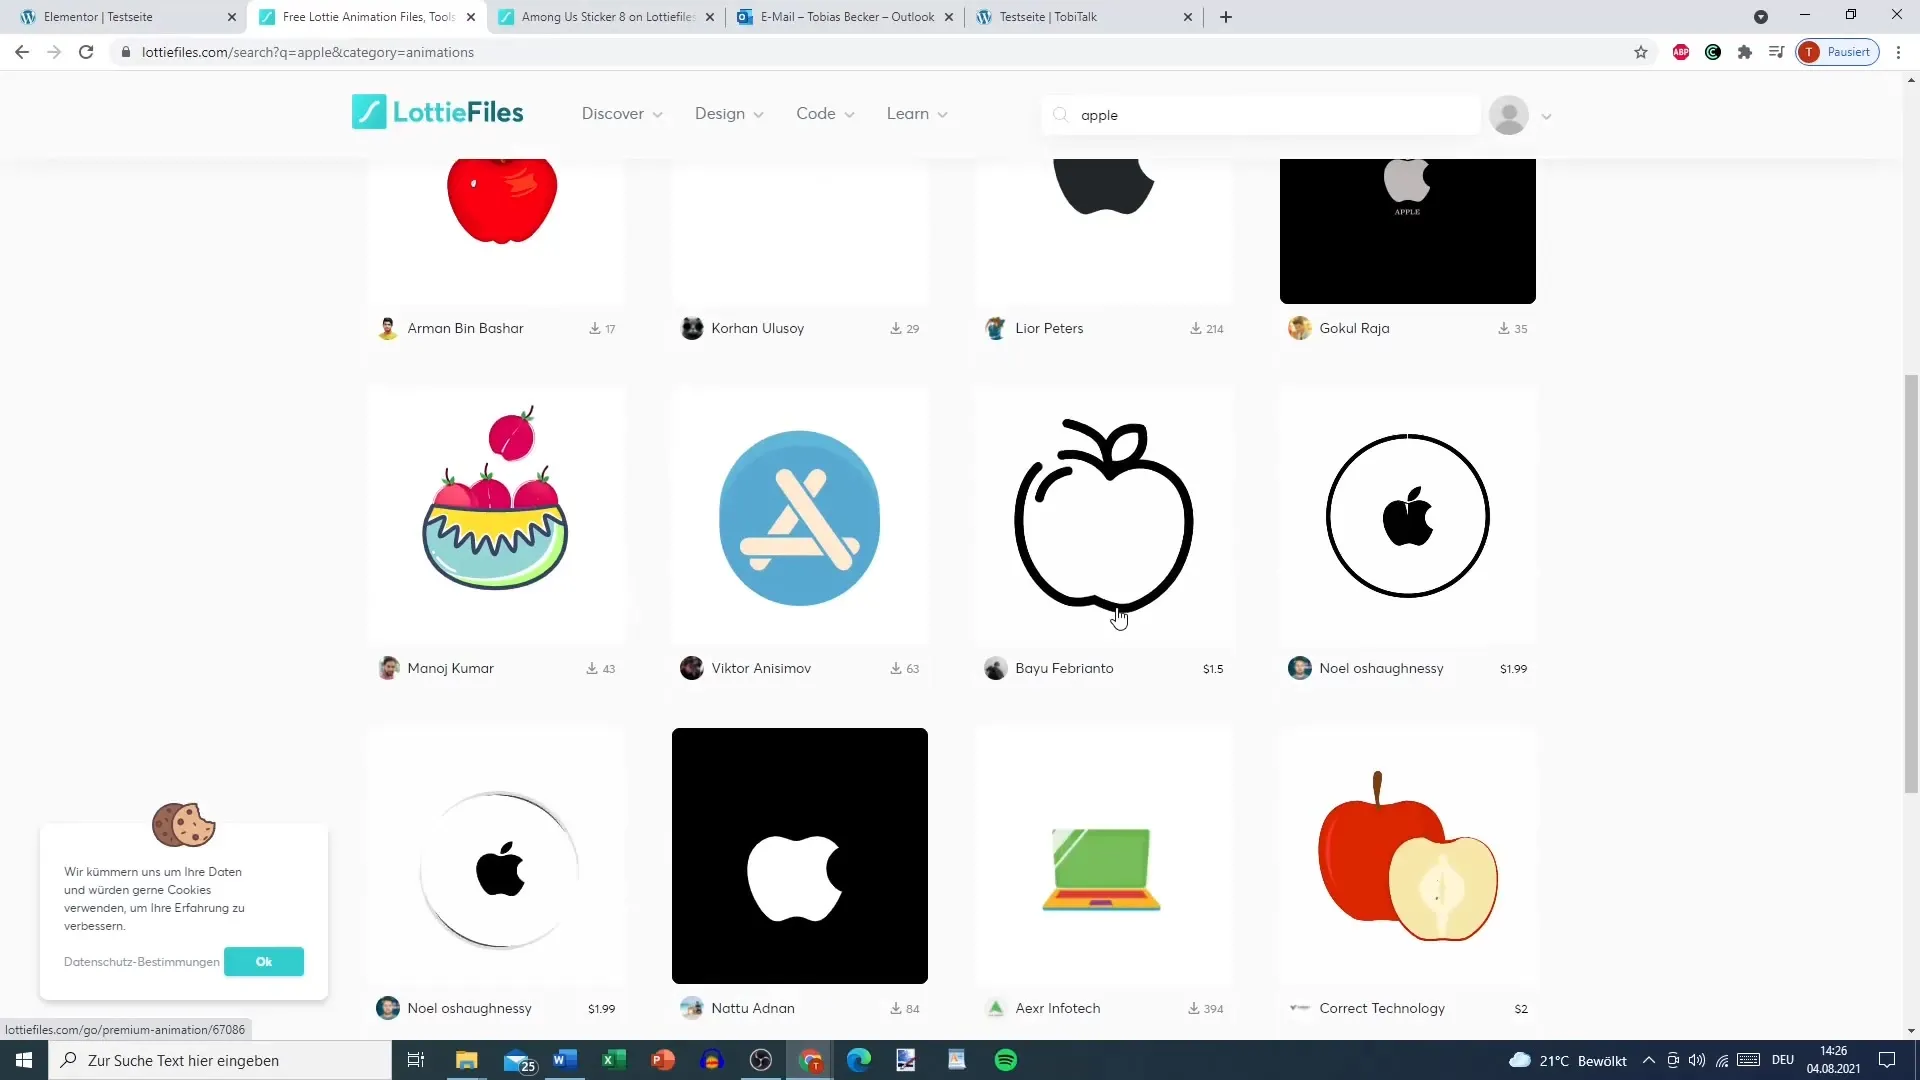Open Word from the taskbar
Screen dimensions: 1920x1080
click(565, 1060)
